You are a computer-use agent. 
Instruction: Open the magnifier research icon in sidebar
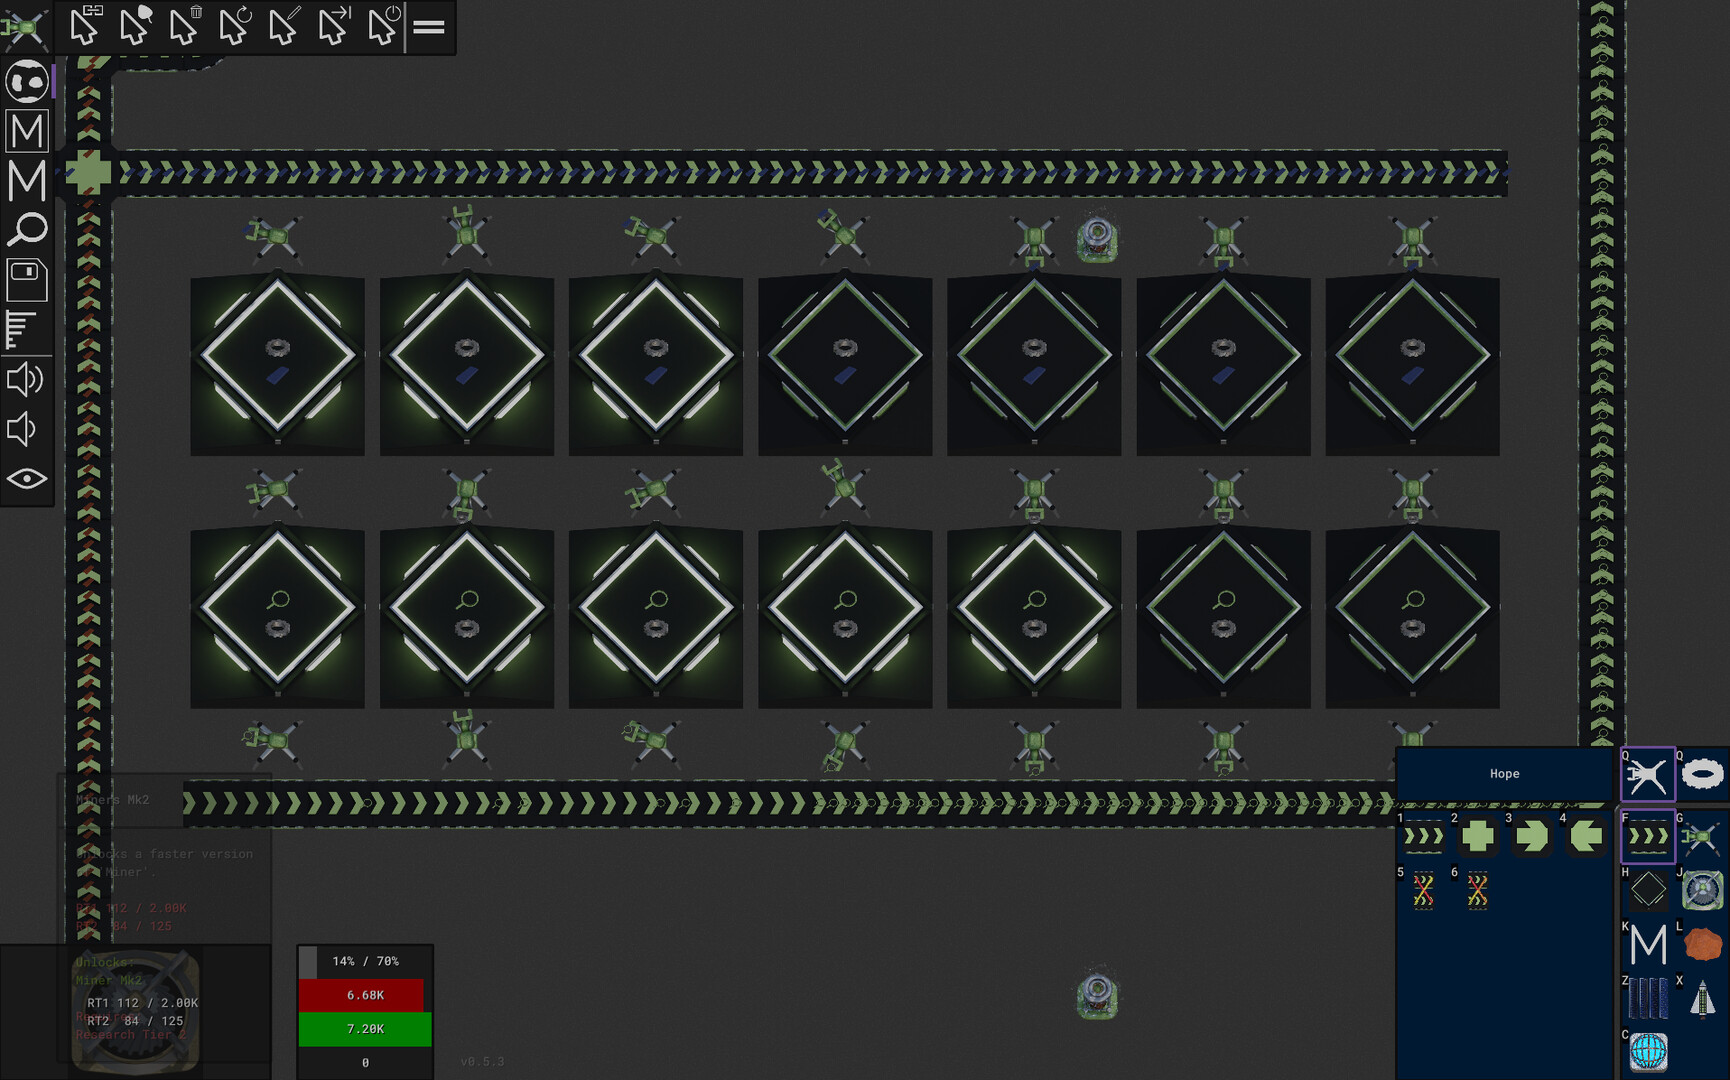[27, 230]
